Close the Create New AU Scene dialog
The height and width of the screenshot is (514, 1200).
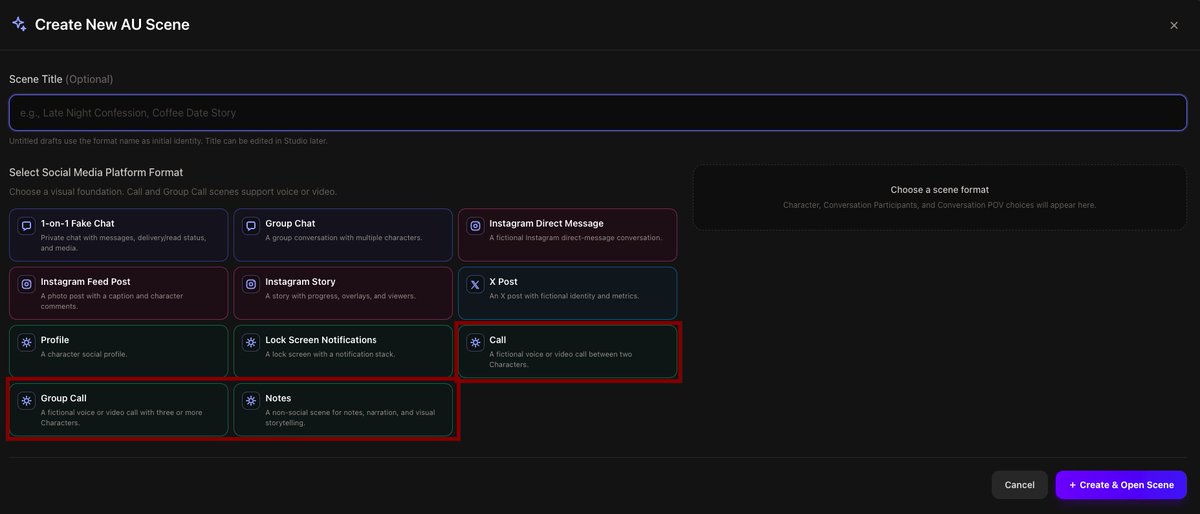[x=1174, y=25]
